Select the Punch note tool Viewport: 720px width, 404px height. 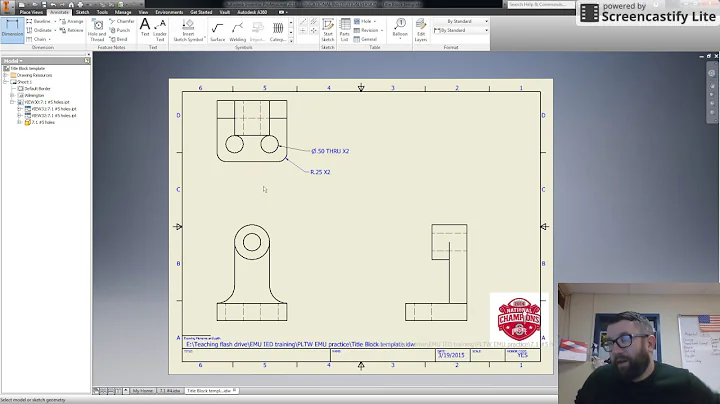pyautogui.click(x=120, y=30)
